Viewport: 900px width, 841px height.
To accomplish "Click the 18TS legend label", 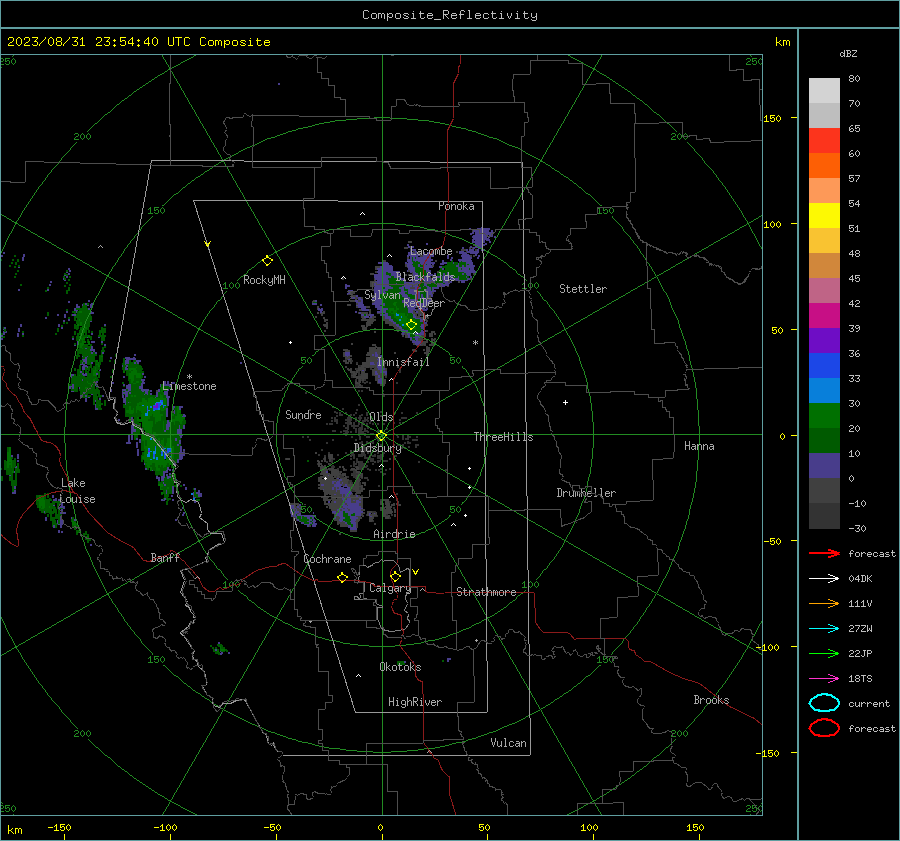I will pos(860,679).
